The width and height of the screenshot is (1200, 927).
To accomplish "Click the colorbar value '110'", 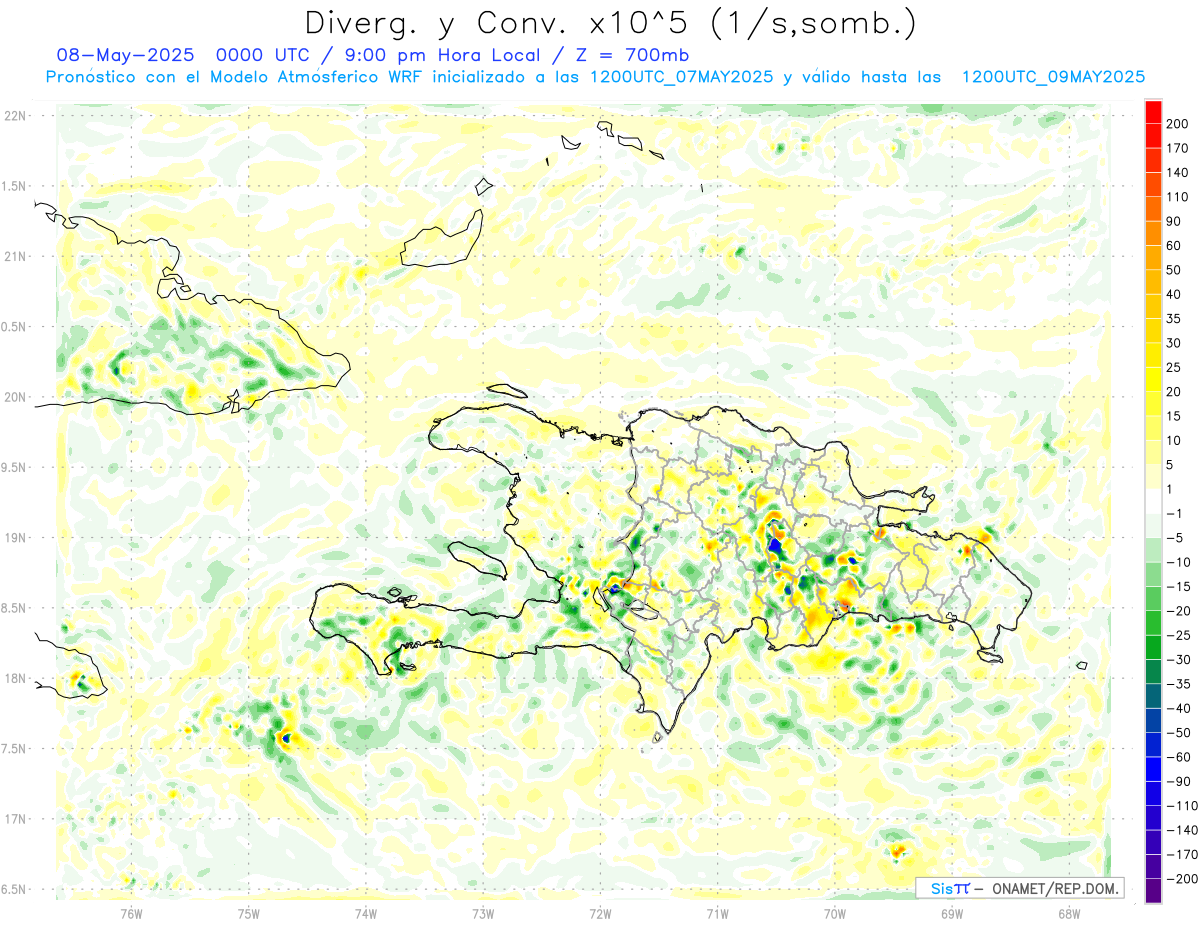I will [x=1177, y=198].
